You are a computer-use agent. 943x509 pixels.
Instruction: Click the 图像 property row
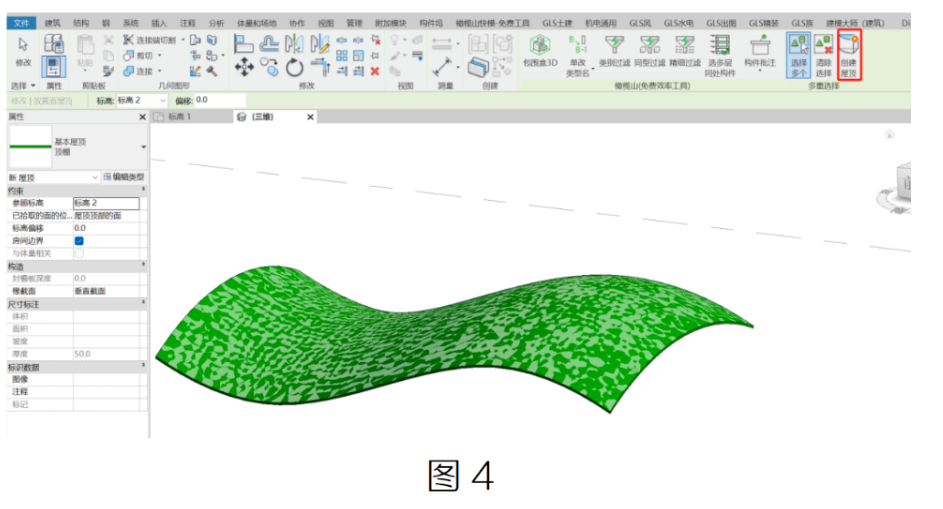tap(77, 379)
